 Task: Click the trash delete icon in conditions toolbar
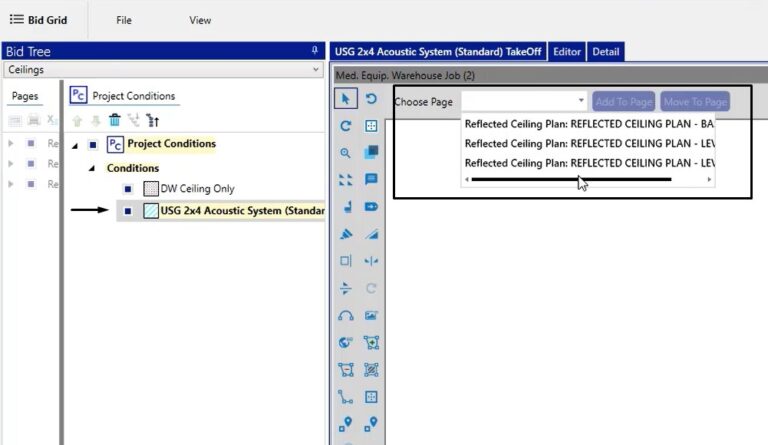(115, 119)
